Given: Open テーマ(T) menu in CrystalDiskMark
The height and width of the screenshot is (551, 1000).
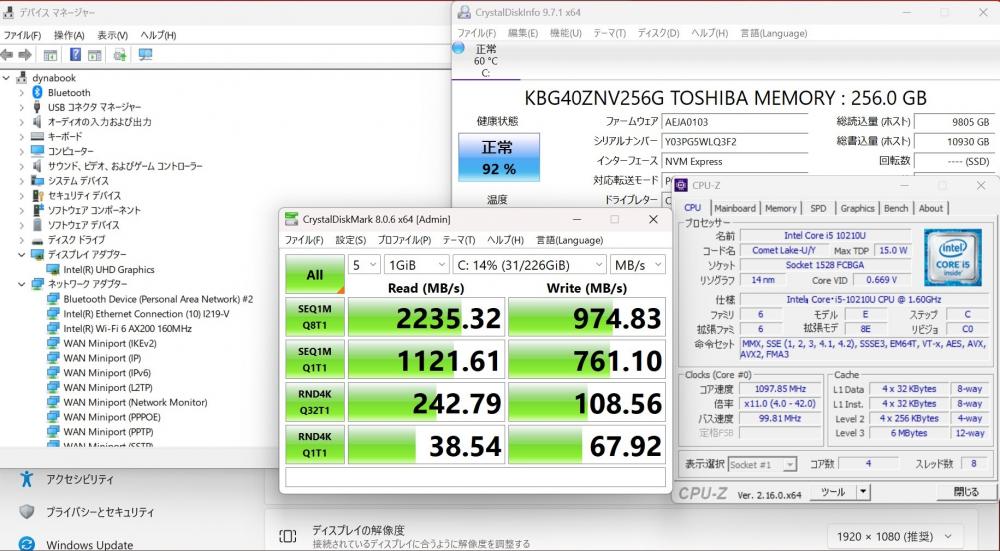Looking at the screenshot, I should coord(459,240).
